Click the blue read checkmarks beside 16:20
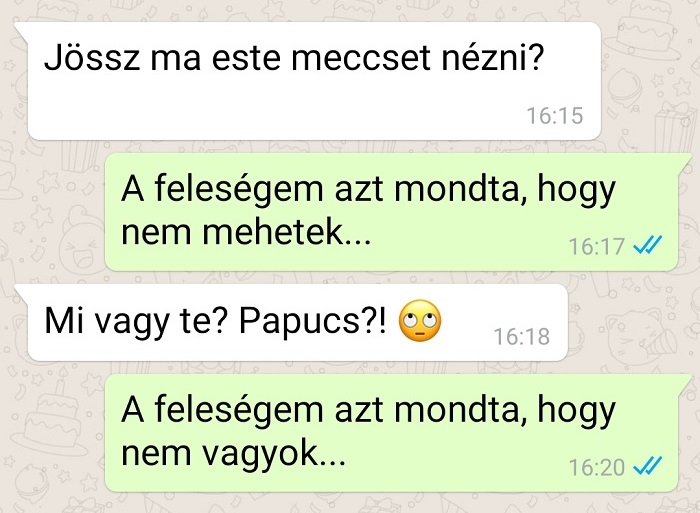The image size is (700, 513). (648, 467)
